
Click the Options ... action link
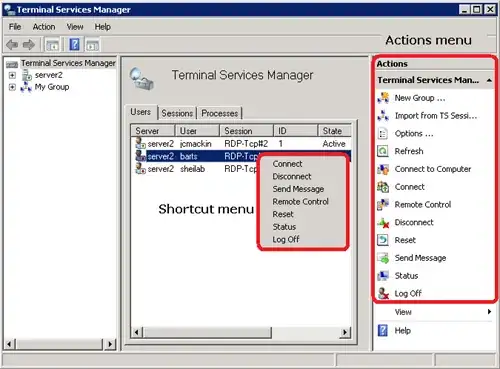pos(414,133)
